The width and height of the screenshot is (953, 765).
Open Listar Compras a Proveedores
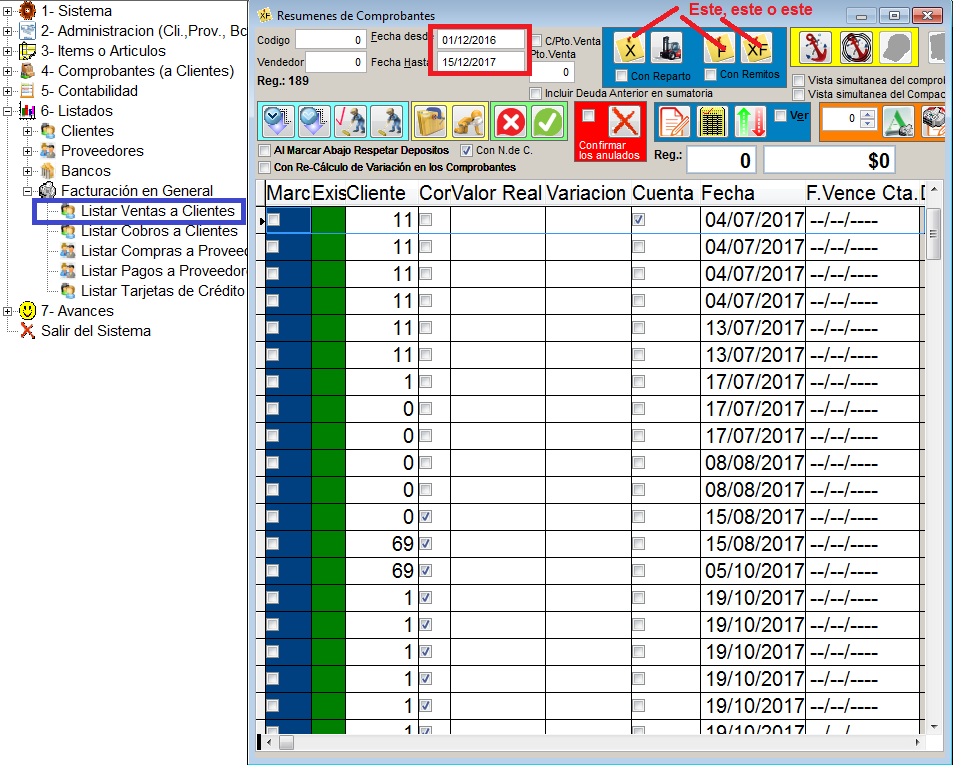pos(164,251)
